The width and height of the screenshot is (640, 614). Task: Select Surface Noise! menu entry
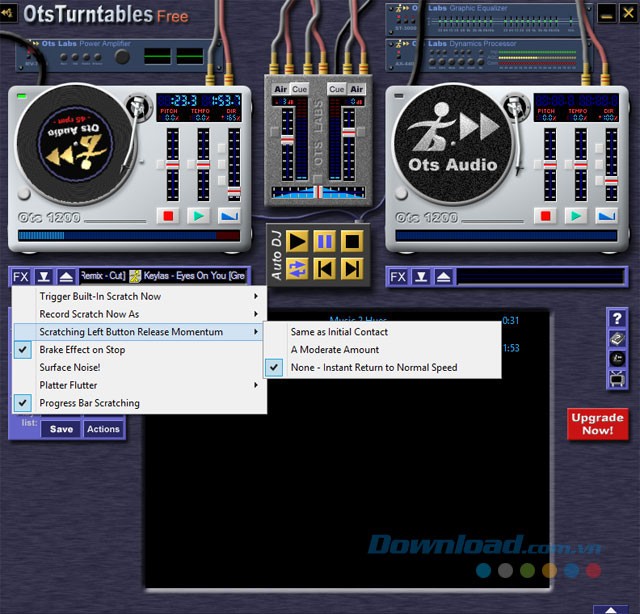[x=69, y=367]
